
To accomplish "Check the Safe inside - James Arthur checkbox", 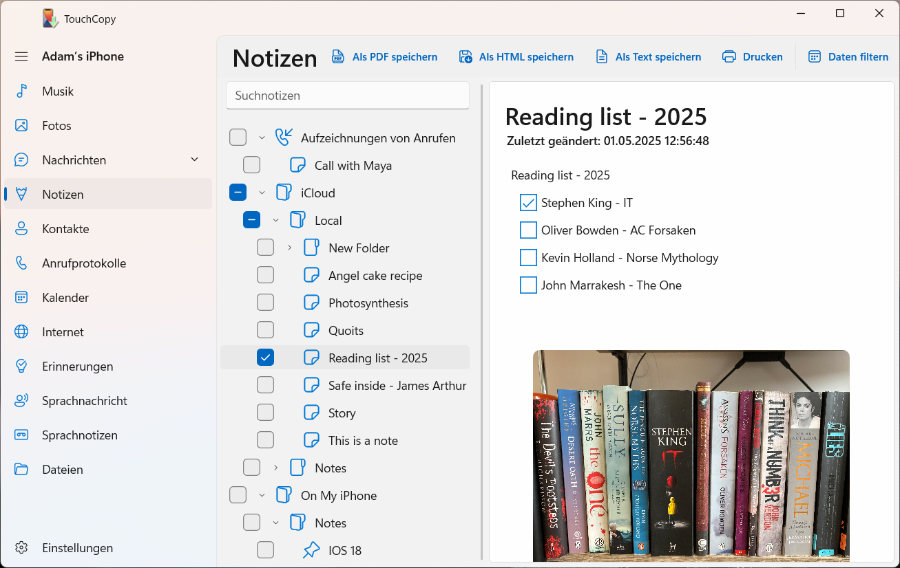I will pyautogui.click(x=265, y=385).
